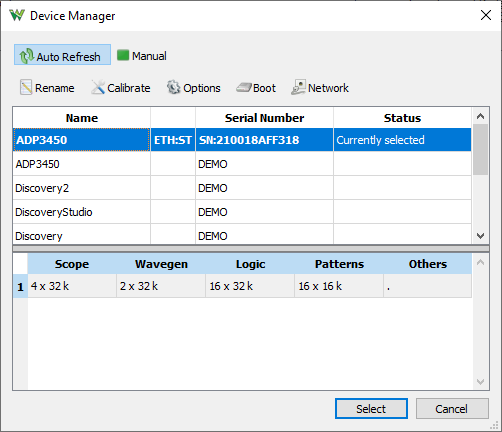Click scroll up arrow of device list
Screen dimensions: 502x432
pos(480,116)
